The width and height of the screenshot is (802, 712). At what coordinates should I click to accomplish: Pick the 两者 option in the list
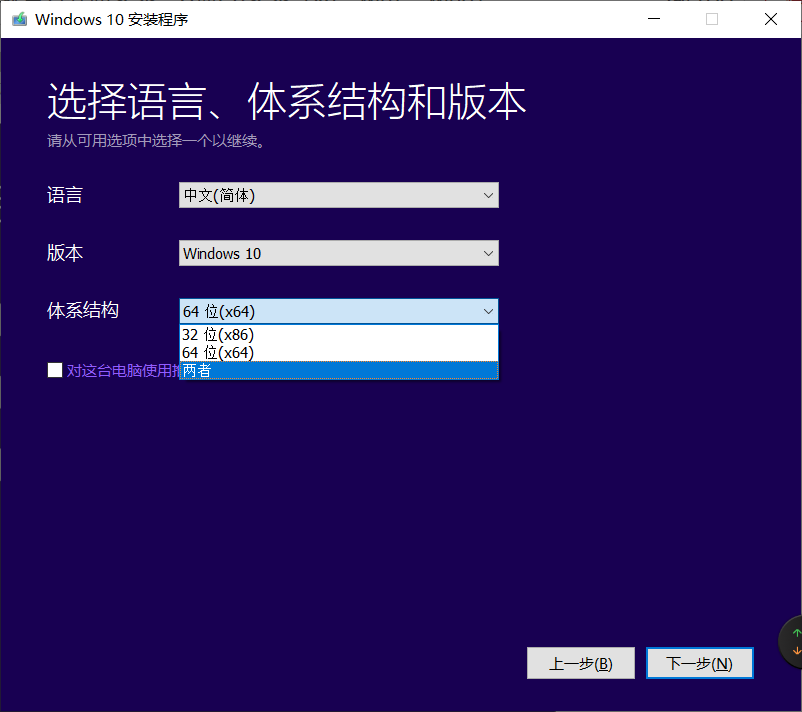click(339, 370)
